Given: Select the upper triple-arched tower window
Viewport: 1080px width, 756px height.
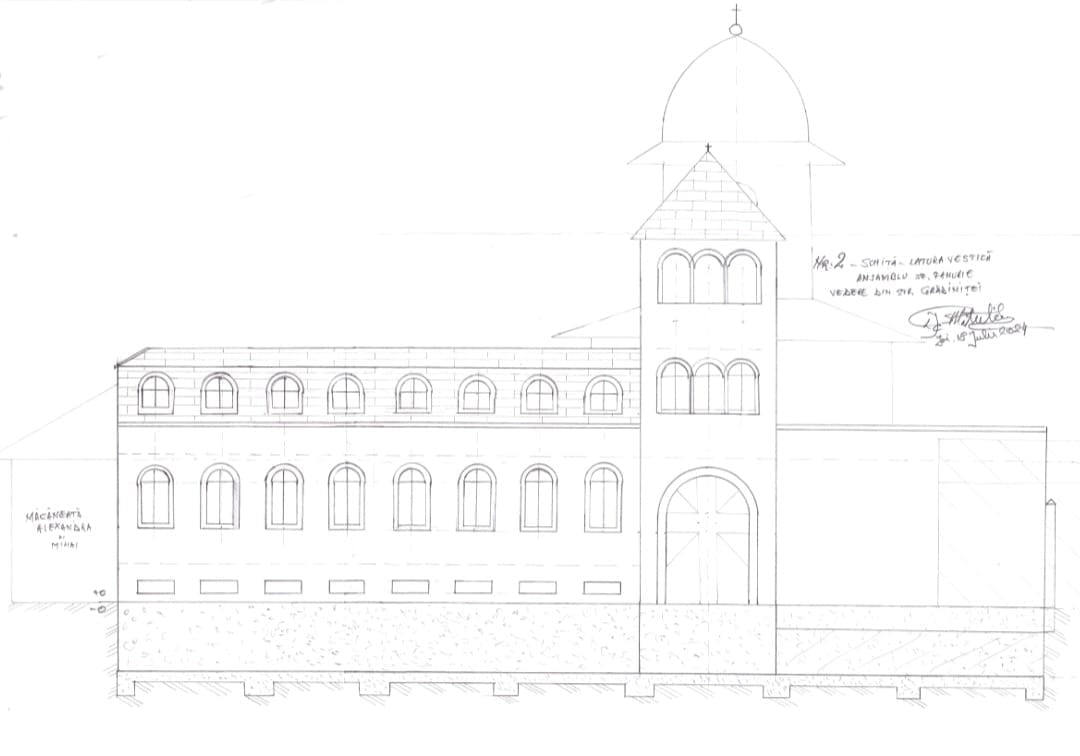Looking at the screenshot, I should coord(709,277).
